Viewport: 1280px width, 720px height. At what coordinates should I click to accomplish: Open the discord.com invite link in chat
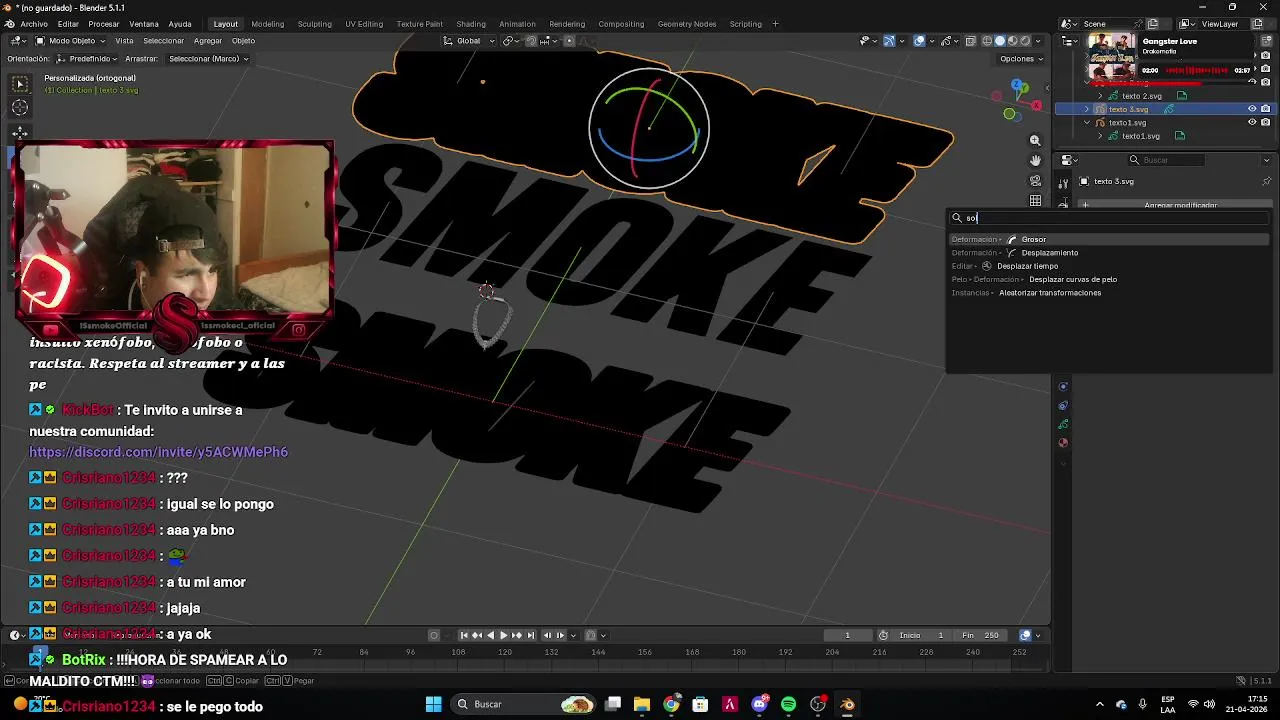pos(158,452)
